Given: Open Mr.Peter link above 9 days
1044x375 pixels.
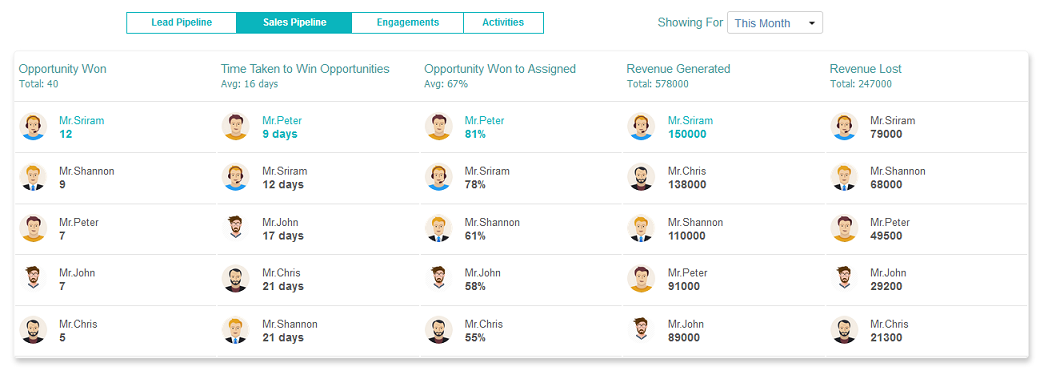Looking at the screenshot, I should pos(282,121).
